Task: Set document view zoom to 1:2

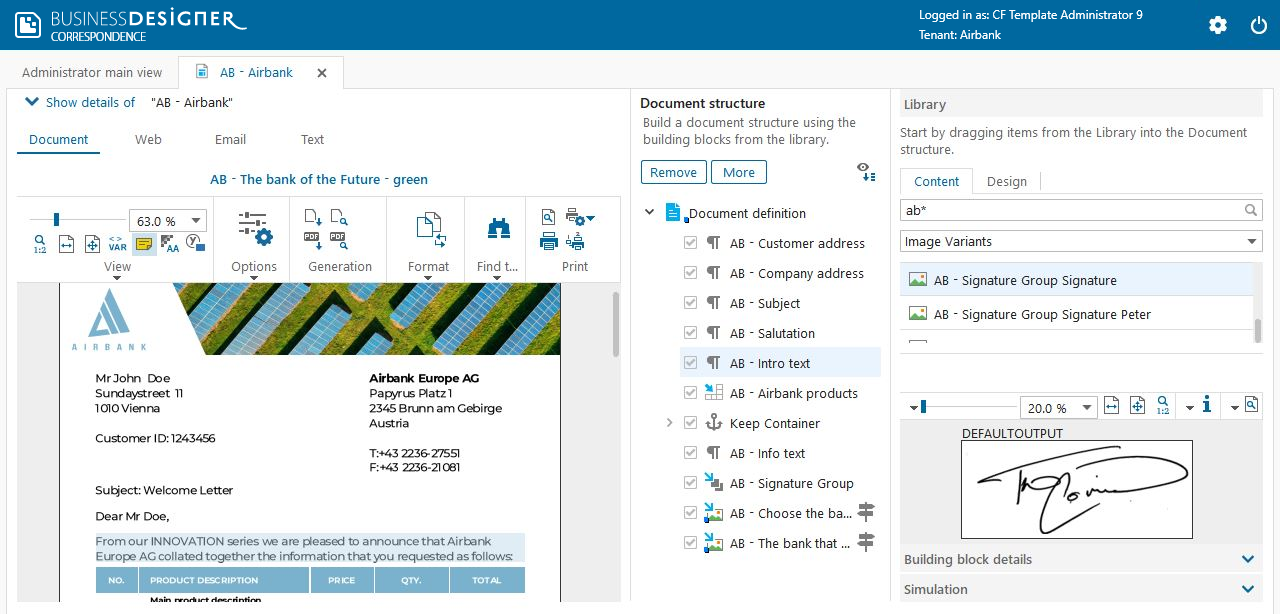Action: [x=40, y=242]
